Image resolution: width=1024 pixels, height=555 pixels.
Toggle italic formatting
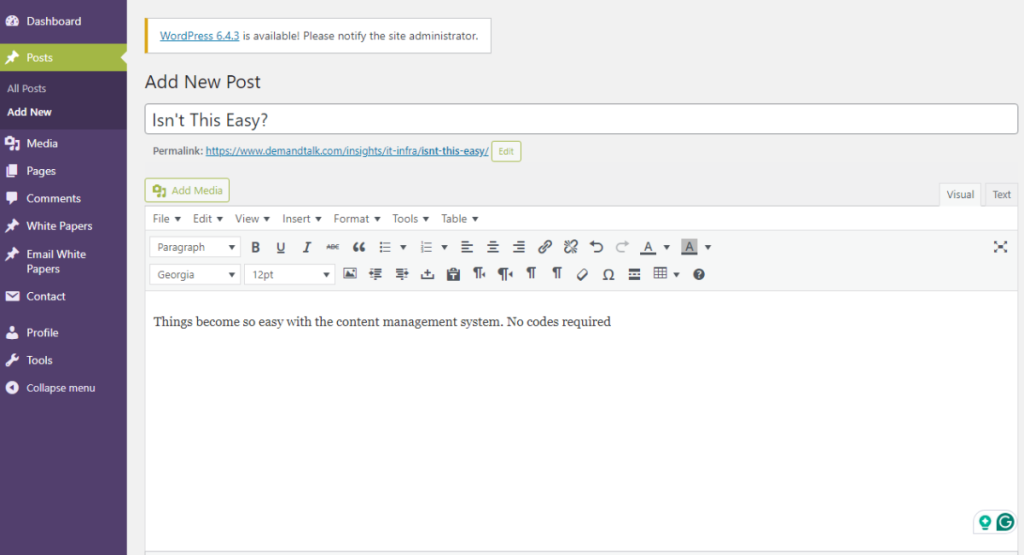[x=306, y=247]
